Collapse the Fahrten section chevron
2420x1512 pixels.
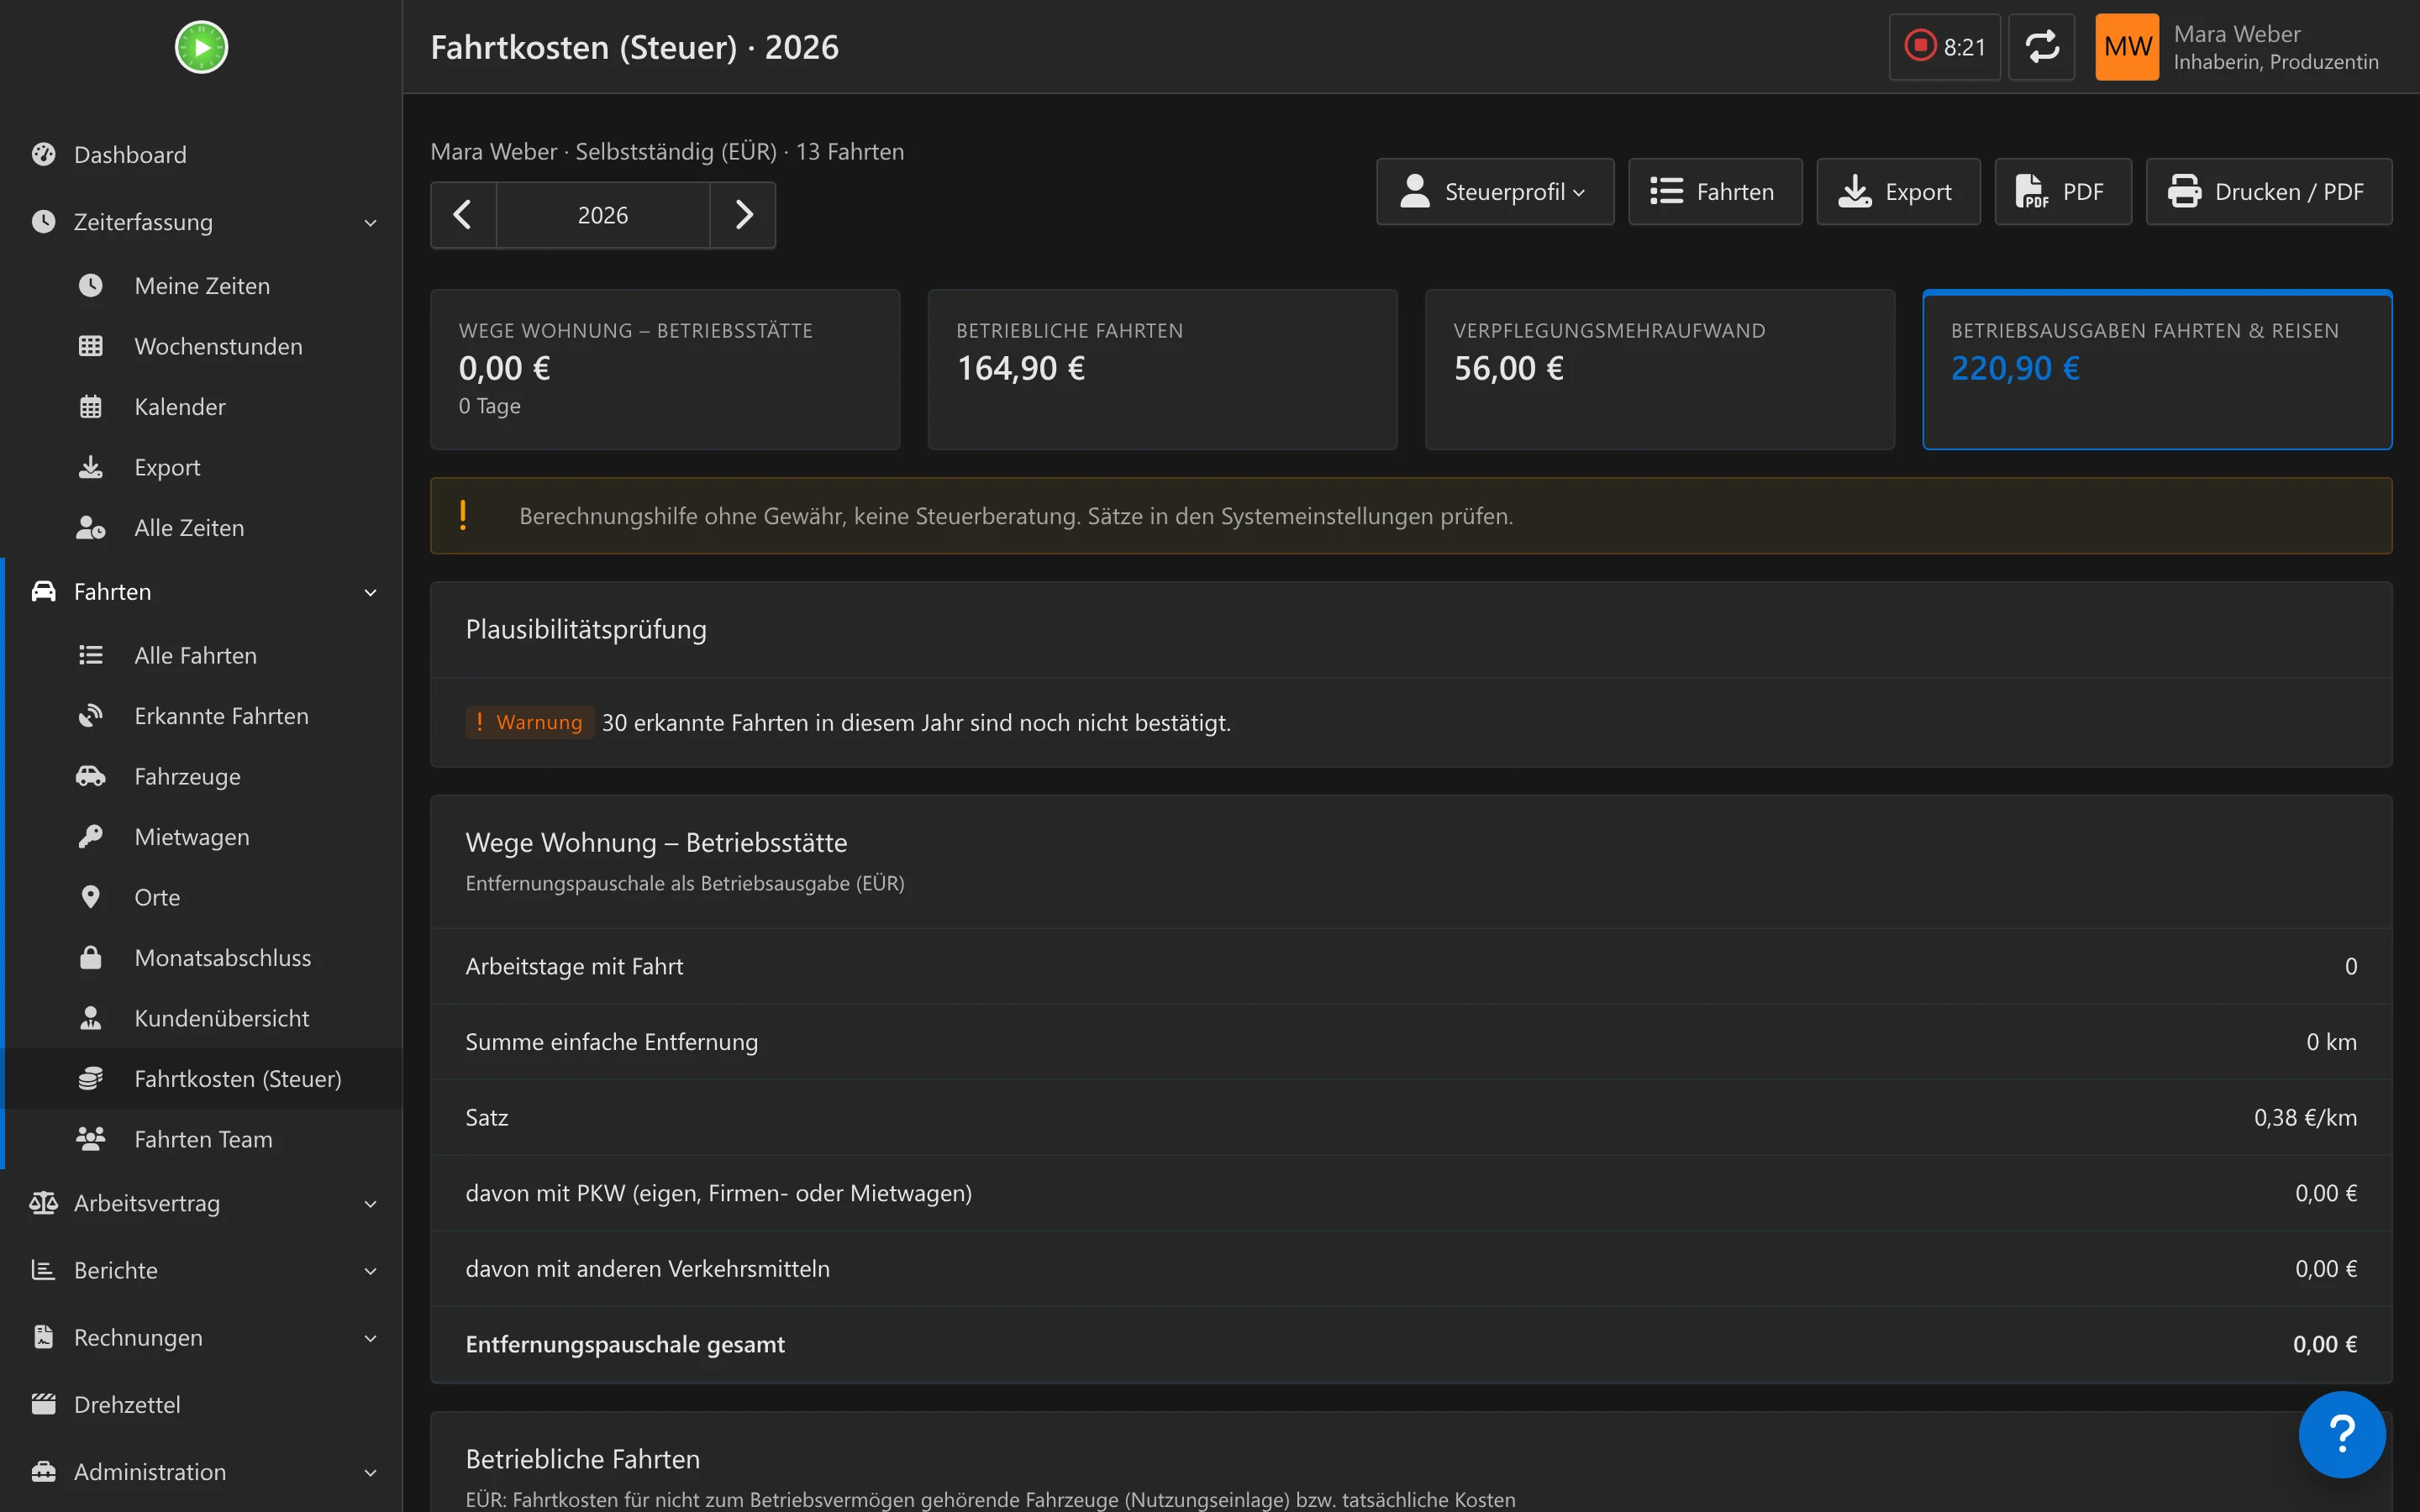coord(370,592)
